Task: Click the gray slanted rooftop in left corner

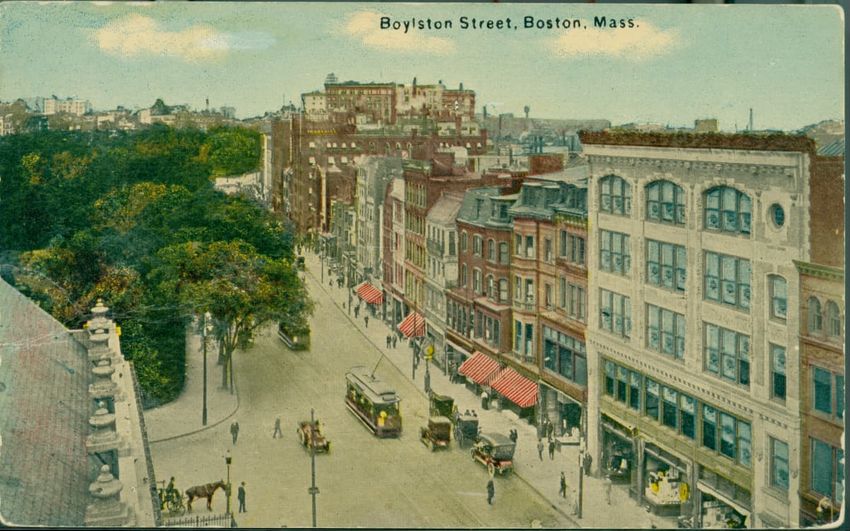Action: pyautogui.click(x=40, y=420)
